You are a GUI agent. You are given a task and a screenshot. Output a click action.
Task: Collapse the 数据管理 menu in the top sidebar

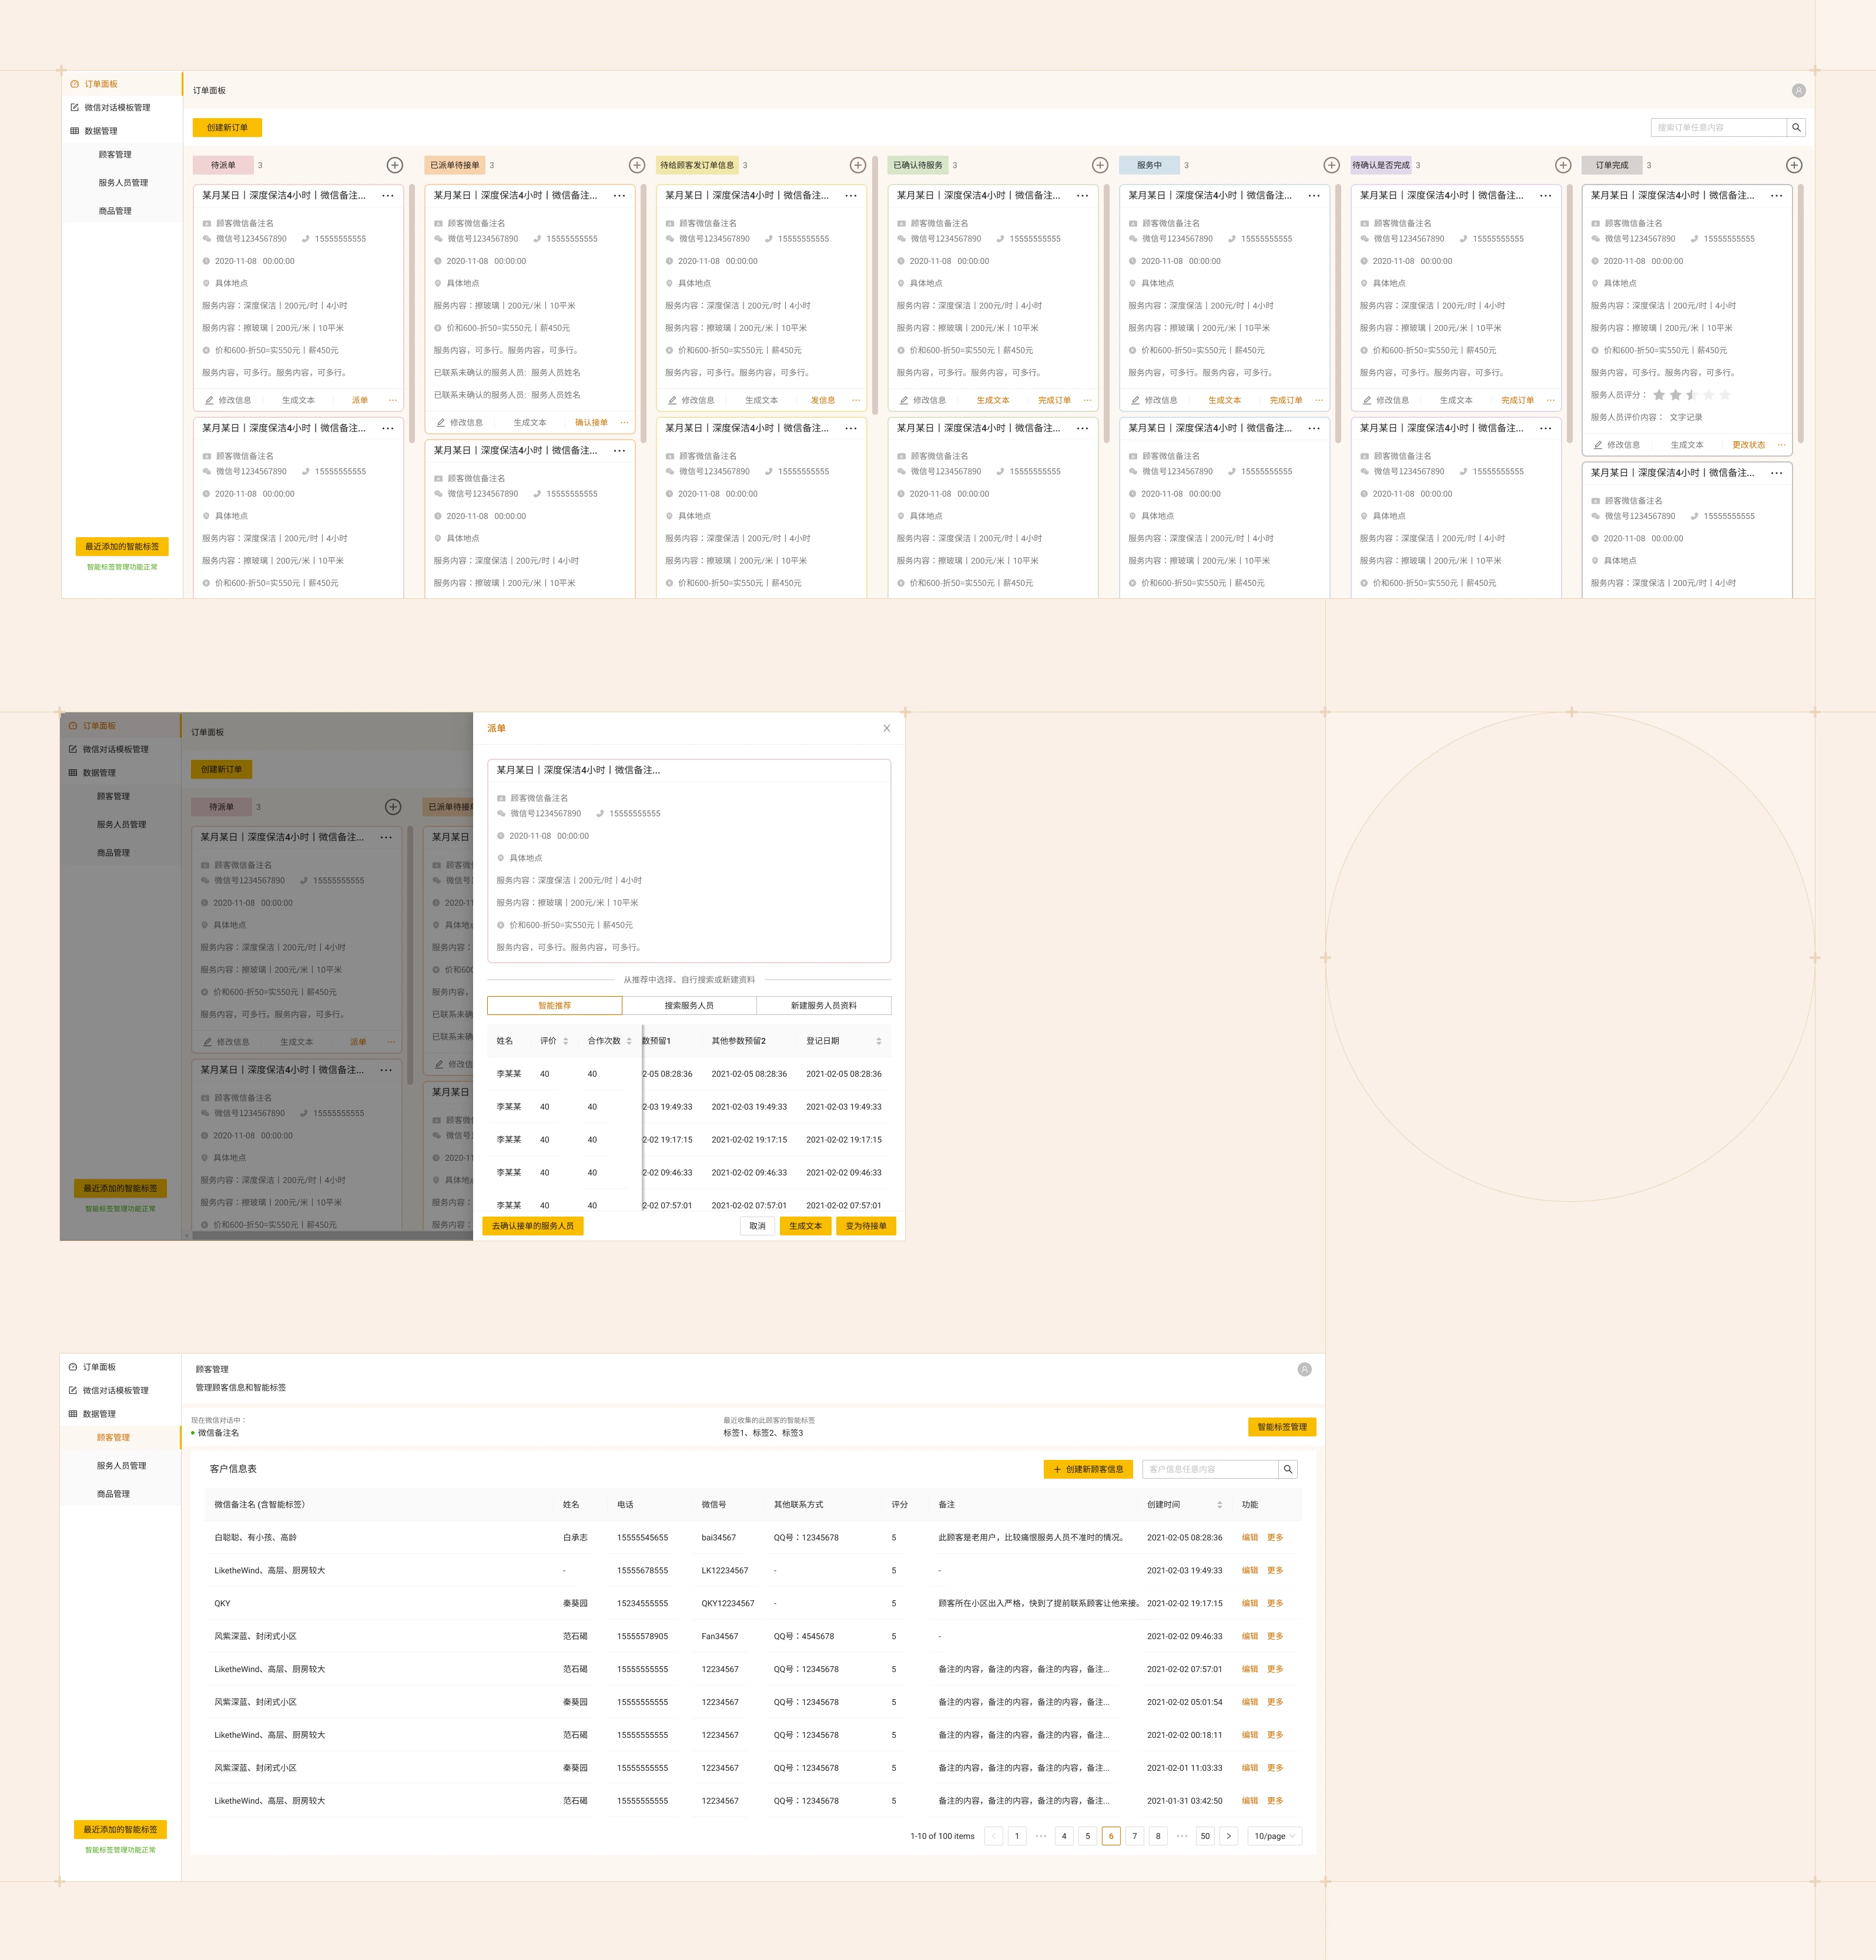[x=100, y=131]
